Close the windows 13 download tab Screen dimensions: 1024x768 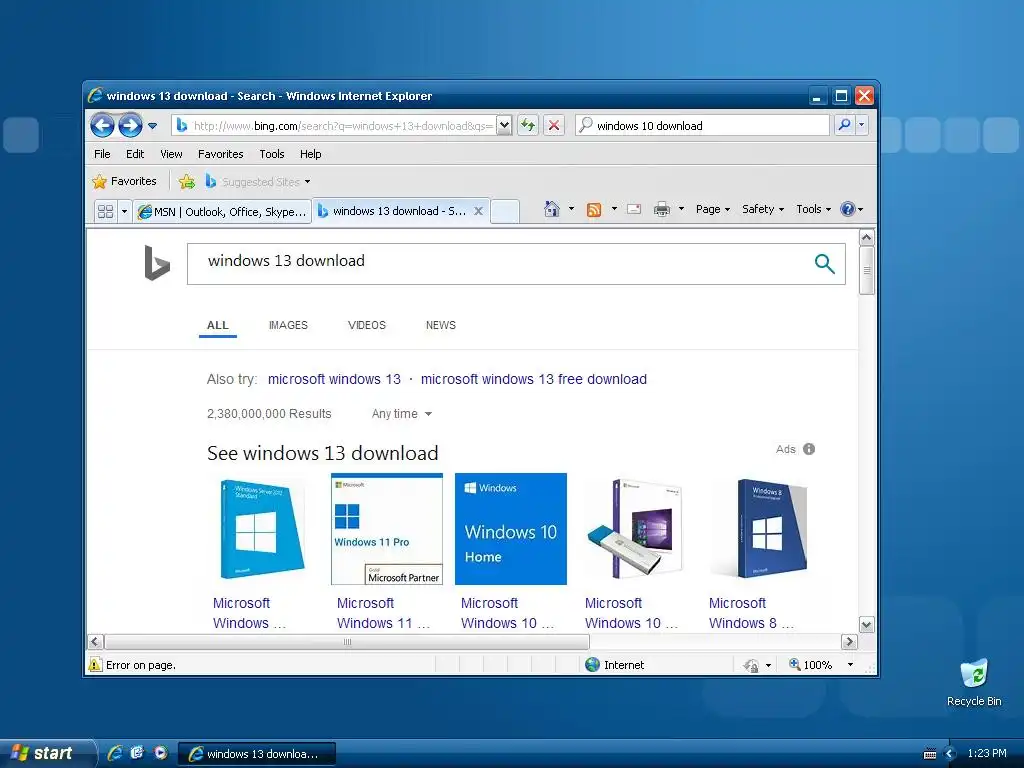click(x=479, y=211)
